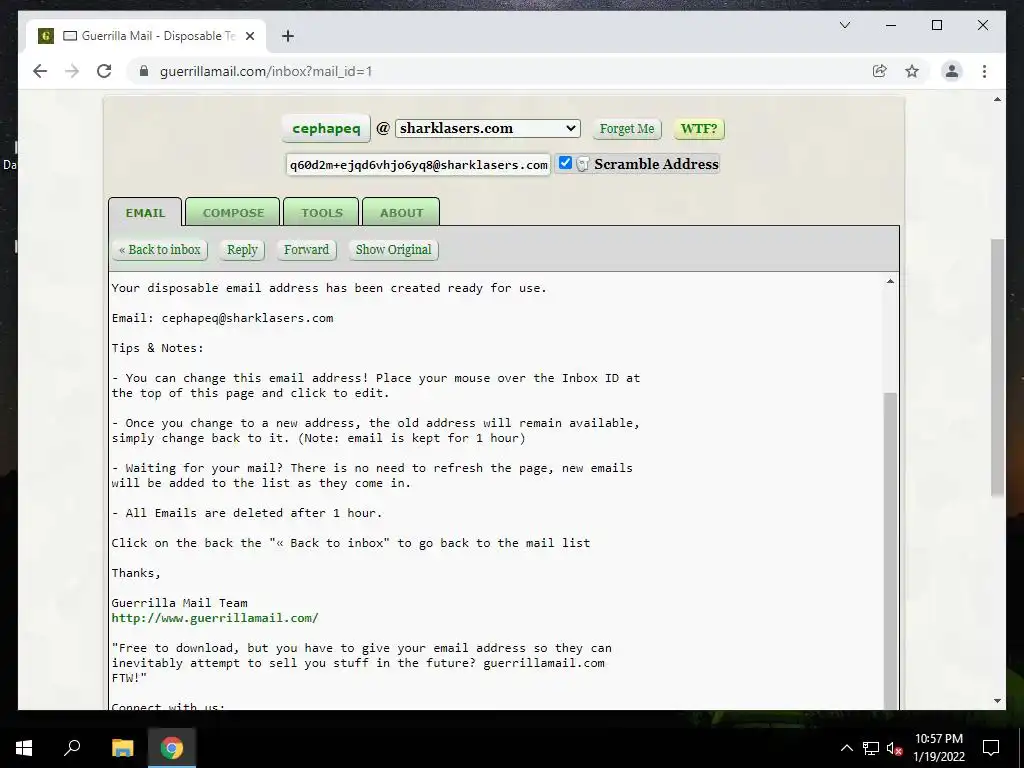Click the lock icon in address bar

(144, 71)
